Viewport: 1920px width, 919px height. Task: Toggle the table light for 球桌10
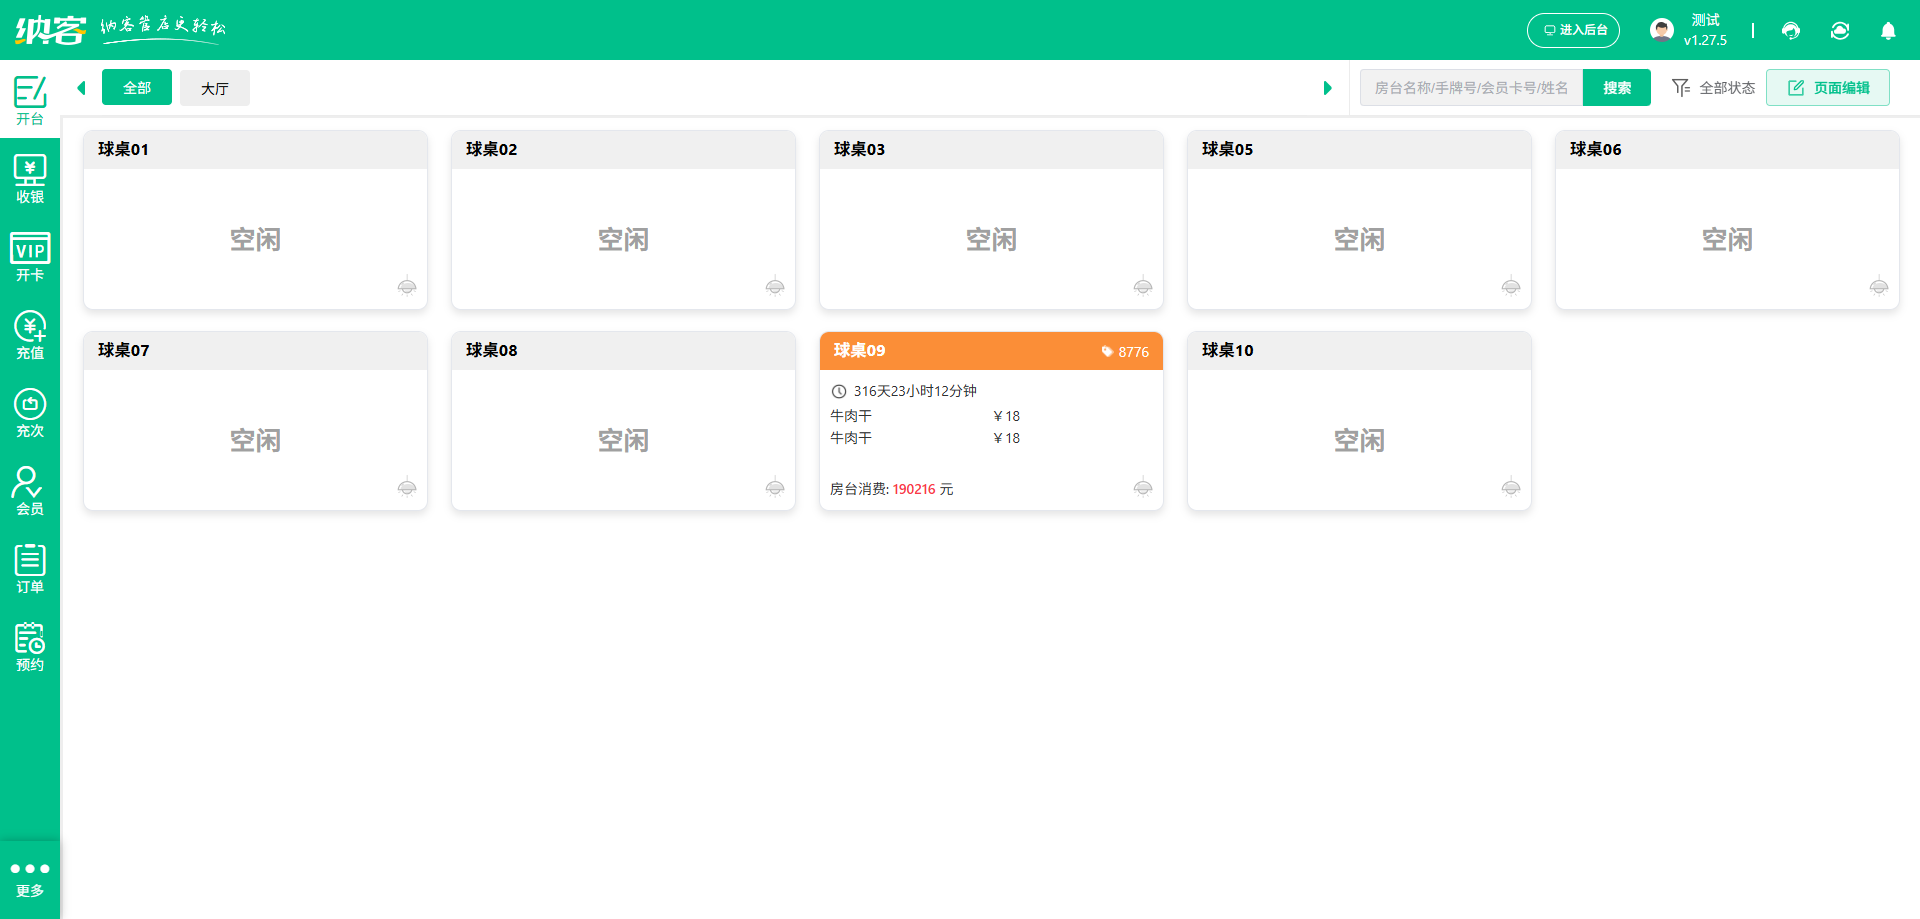[x=1511, y=488]
